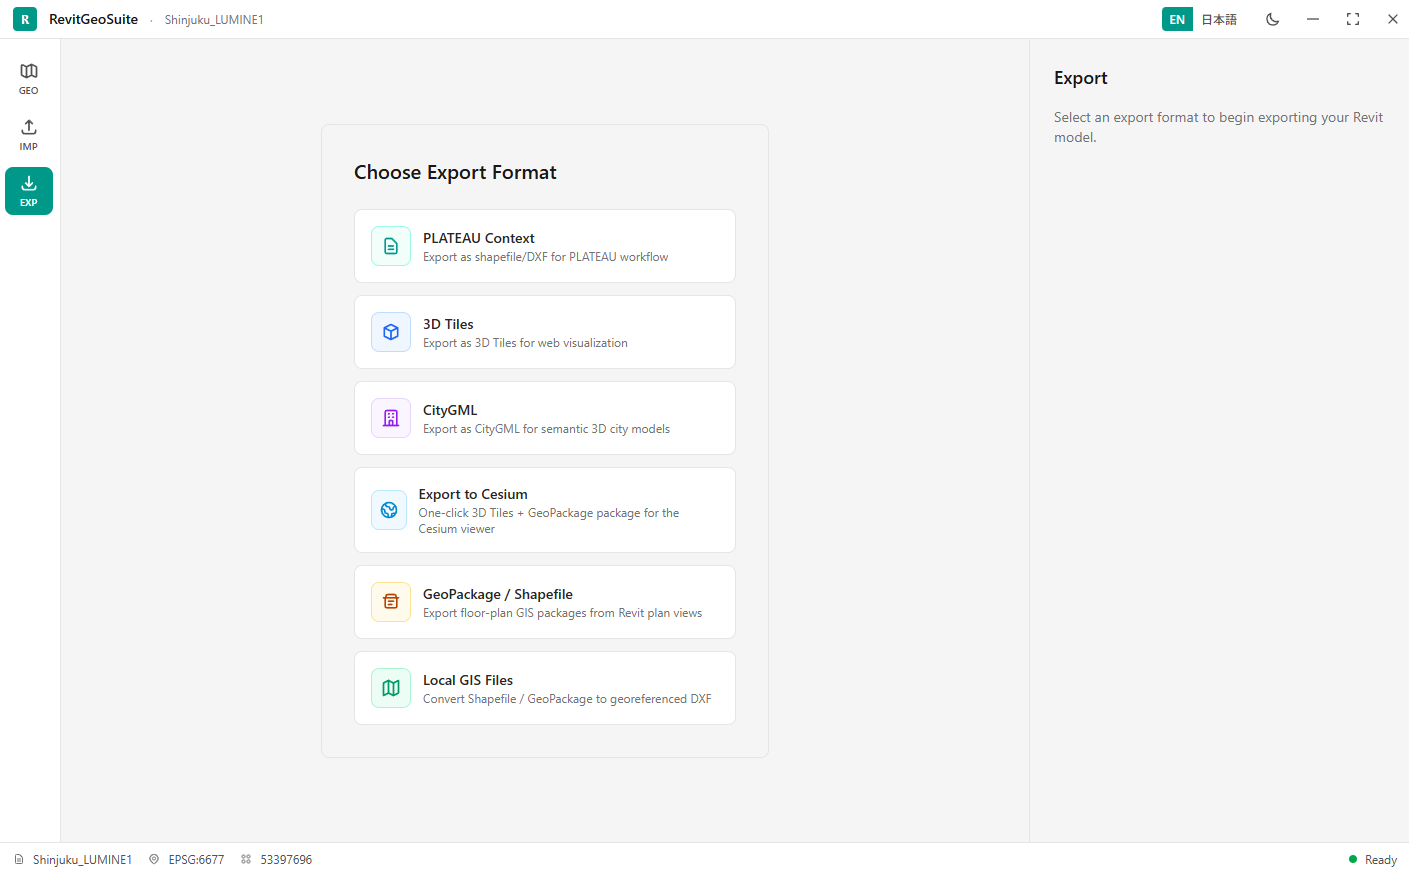Click Shinjuku_LUMINE1 in the status bar

[x=82, y=860]
